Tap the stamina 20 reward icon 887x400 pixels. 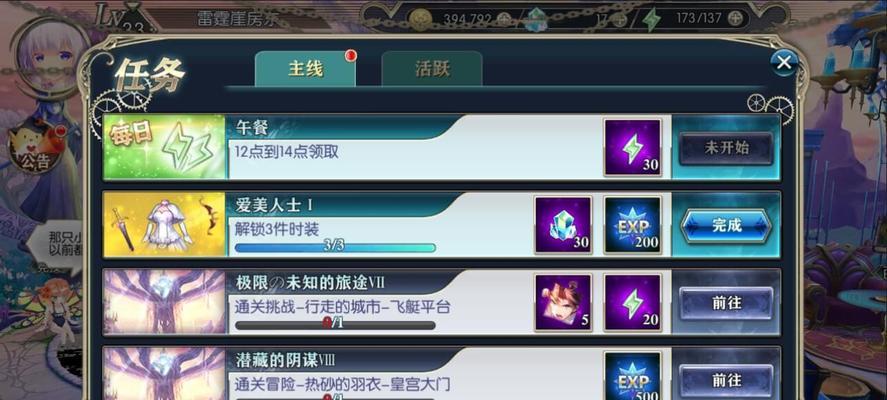632,302
